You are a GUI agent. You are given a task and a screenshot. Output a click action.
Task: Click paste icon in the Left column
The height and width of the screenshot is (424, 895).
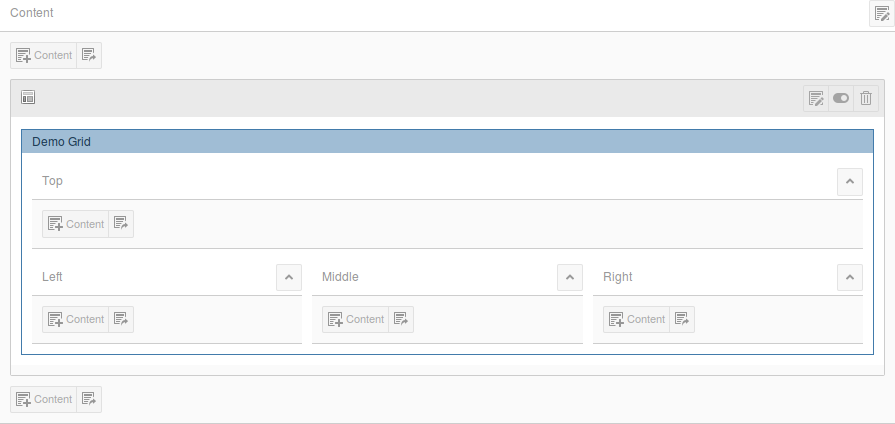(x=121, y=319)
